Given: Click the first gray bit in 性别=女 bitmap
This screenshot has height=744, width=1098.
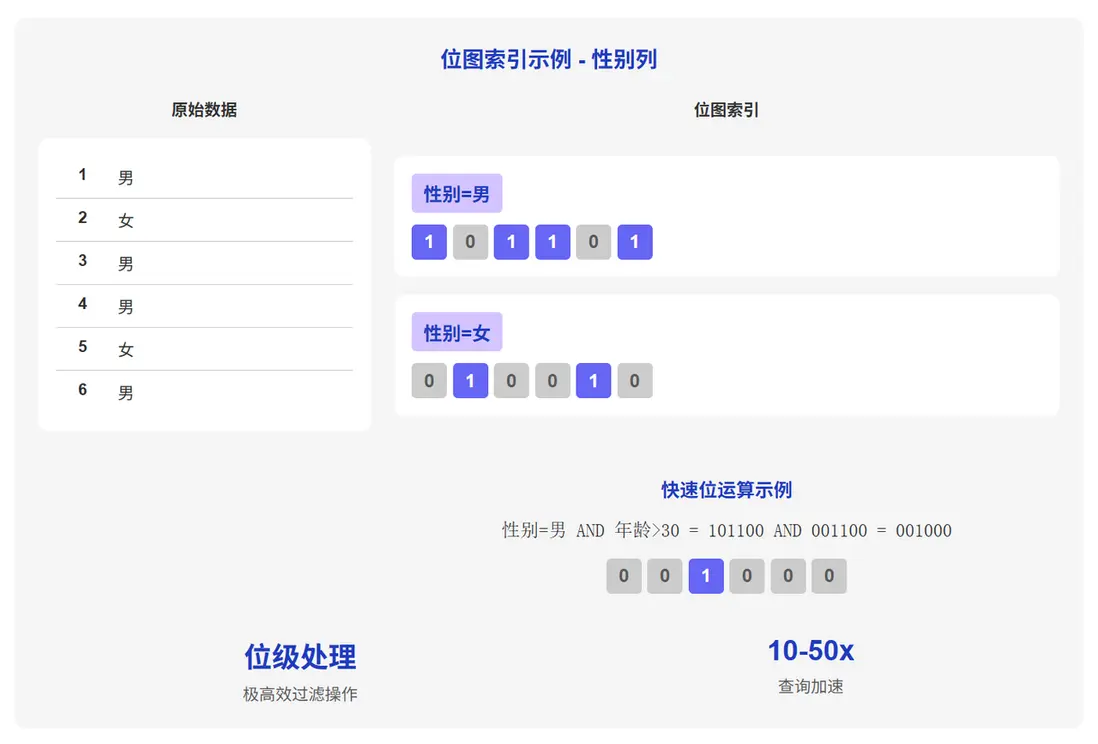Looking at the screenshot, I should click(x=429, y=381).
